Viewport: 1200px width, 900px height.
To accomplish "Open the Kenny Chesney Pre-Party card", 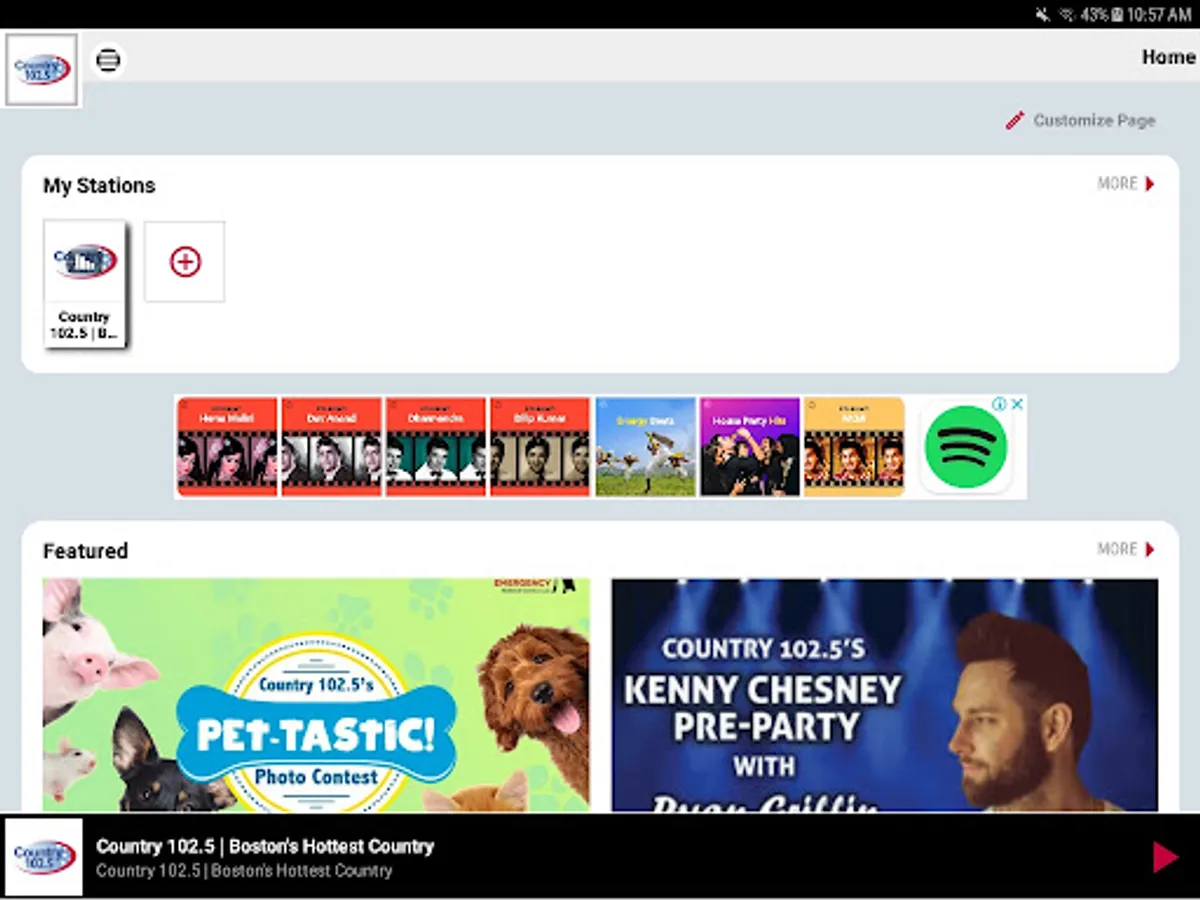I will (x=885, y=695).
